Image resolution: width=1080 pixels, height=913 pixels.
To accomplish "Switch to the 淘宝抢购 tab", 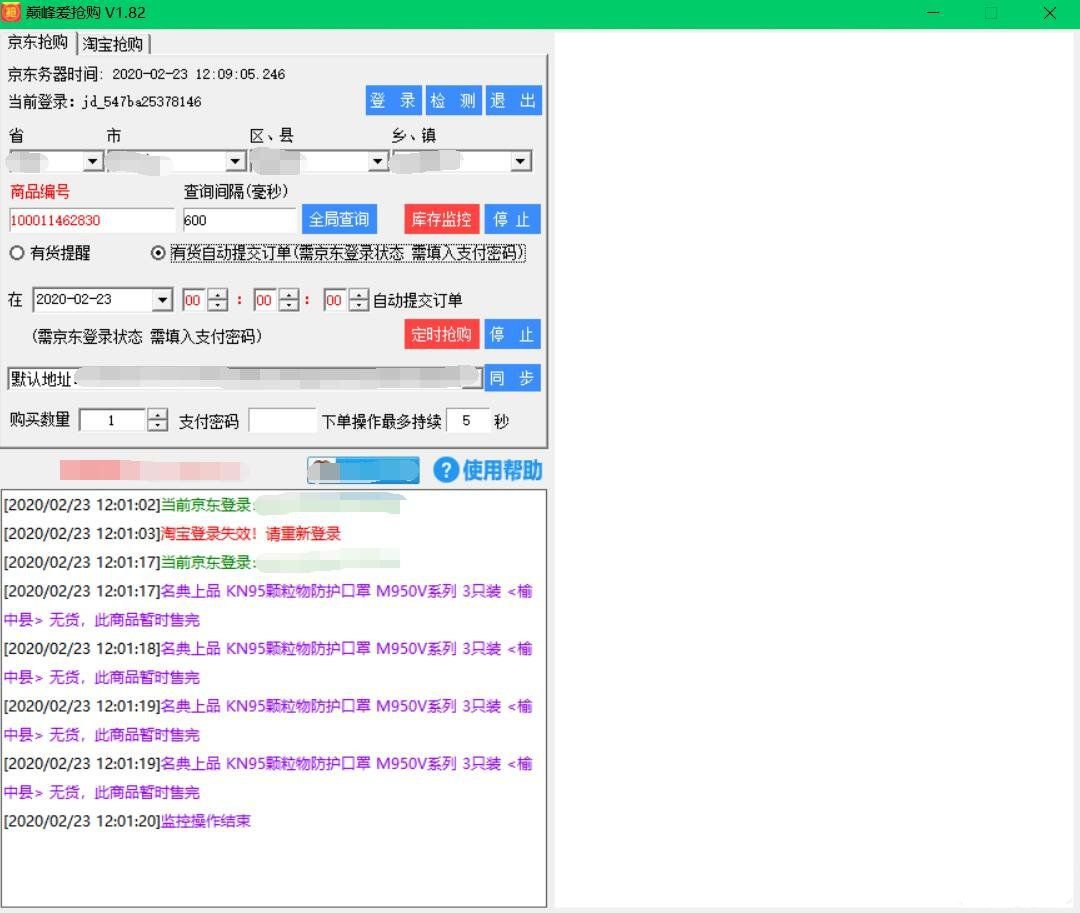I will 113,43.
